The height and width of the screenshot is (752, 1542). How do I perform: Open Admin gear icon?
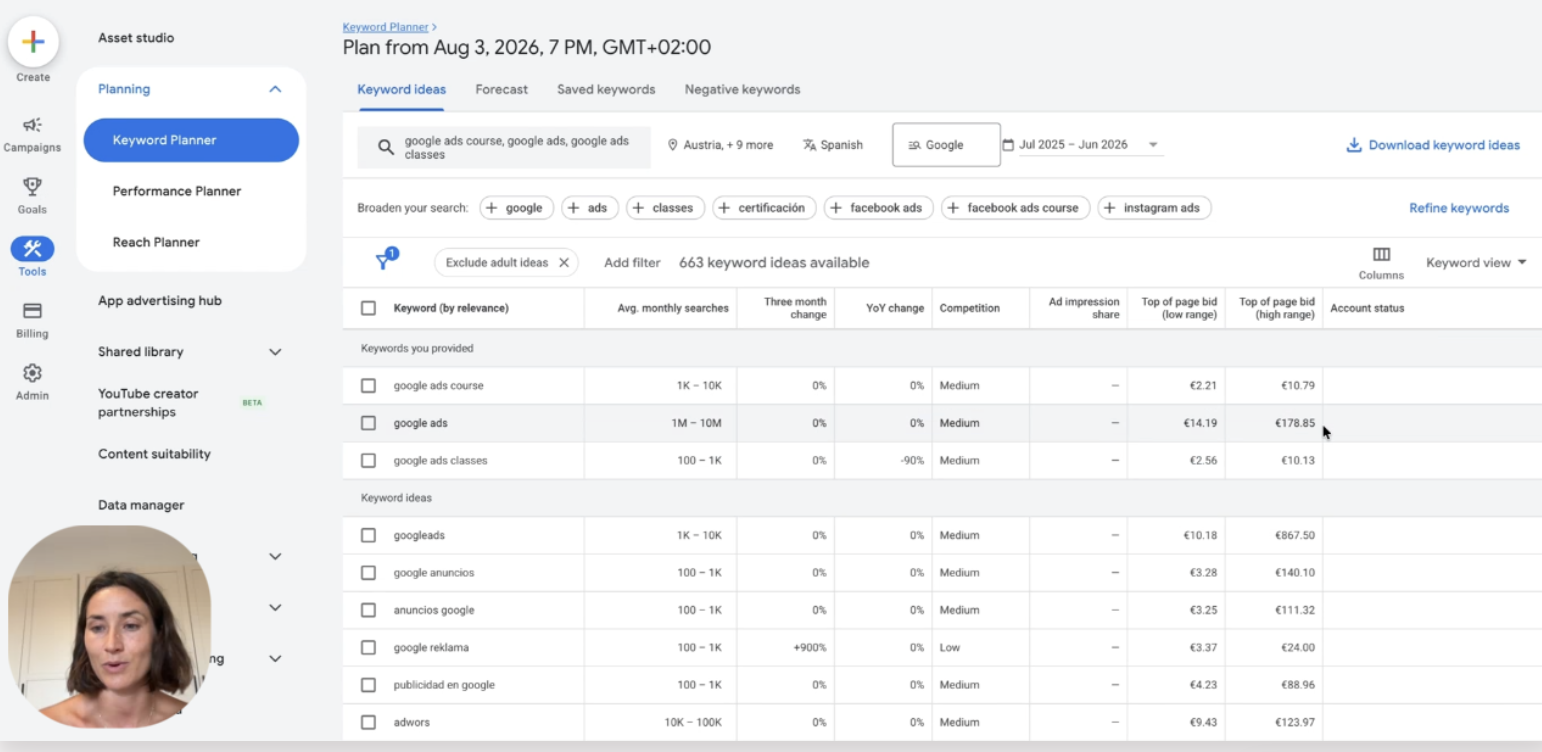(x=32, y=373)
